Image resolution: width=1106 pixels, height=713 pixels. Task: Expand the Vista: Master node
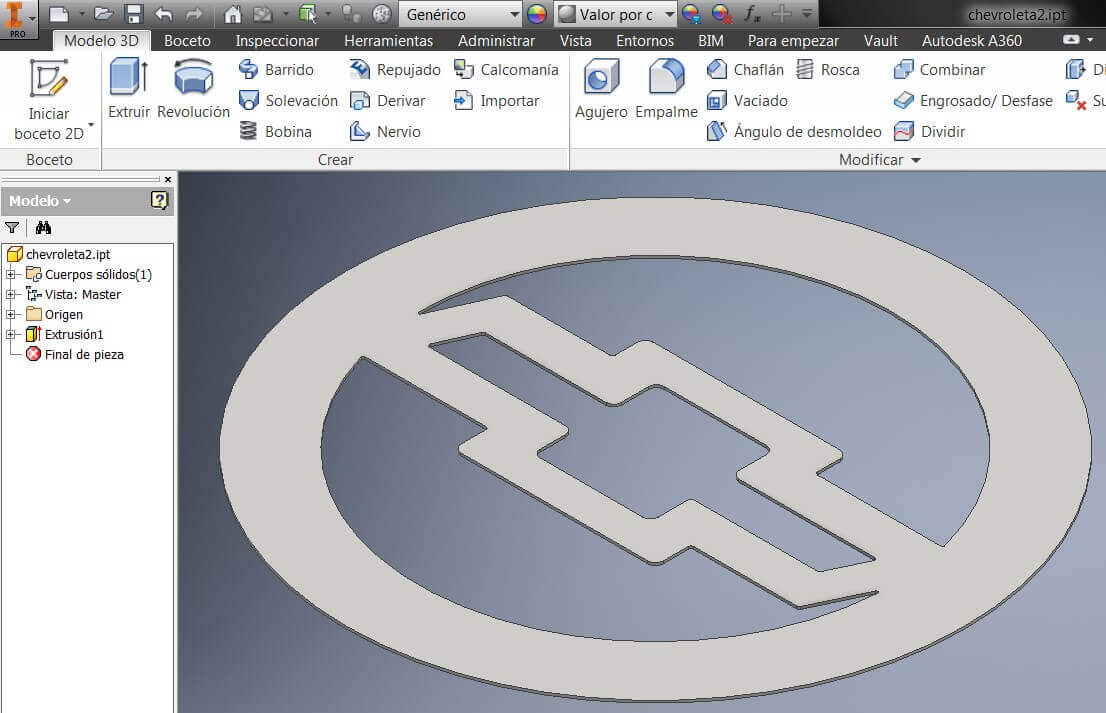pyautogui.click(x=11, y=294)
